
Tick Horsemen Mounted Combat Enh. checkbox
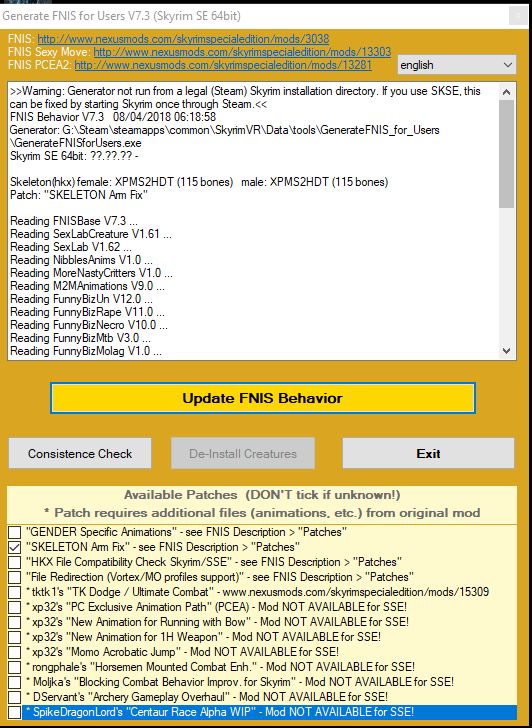(15, 667)
